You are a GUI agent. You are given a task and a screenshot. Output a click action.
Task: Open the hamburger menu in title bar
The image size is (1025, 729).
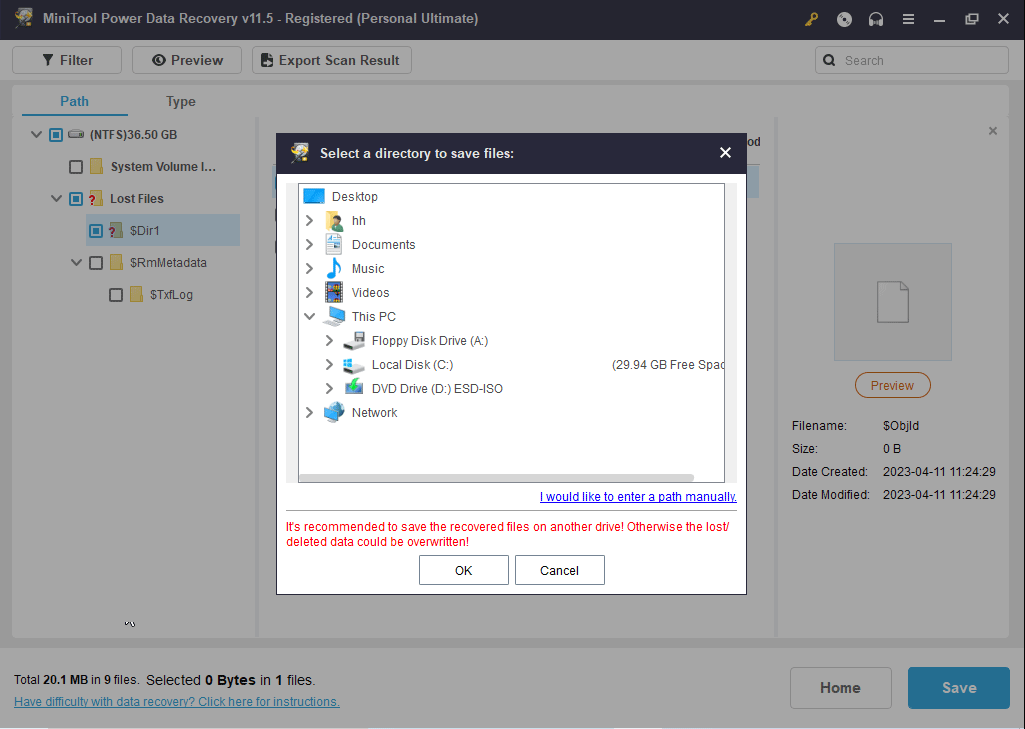click(x=908, y=19)
